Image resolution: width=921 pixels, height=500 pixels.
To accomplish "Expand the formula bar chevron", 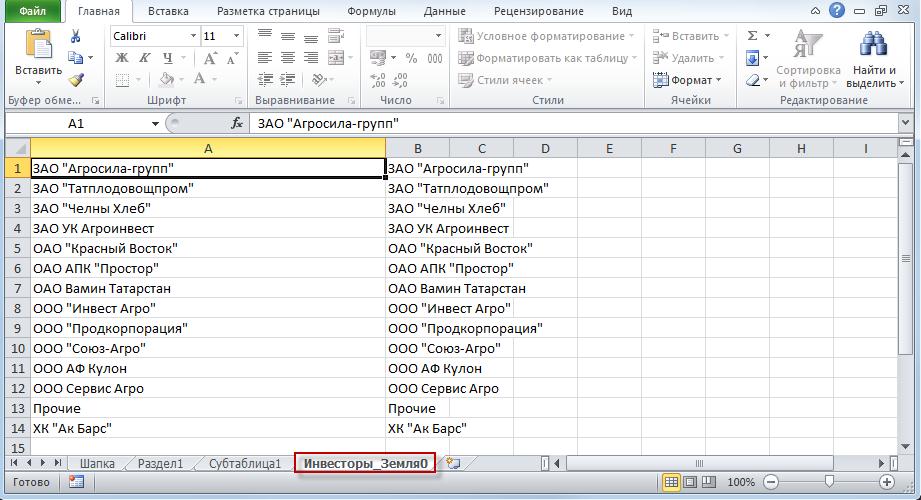I will point(905,123).
